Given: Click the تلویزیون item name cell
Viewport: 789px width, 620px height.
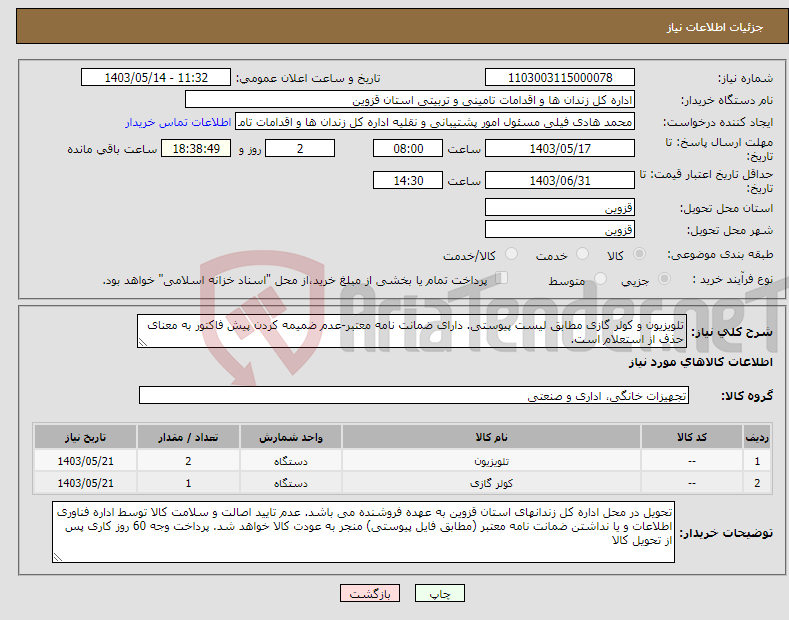Looking at the screenshot, I should pos(491,461).
